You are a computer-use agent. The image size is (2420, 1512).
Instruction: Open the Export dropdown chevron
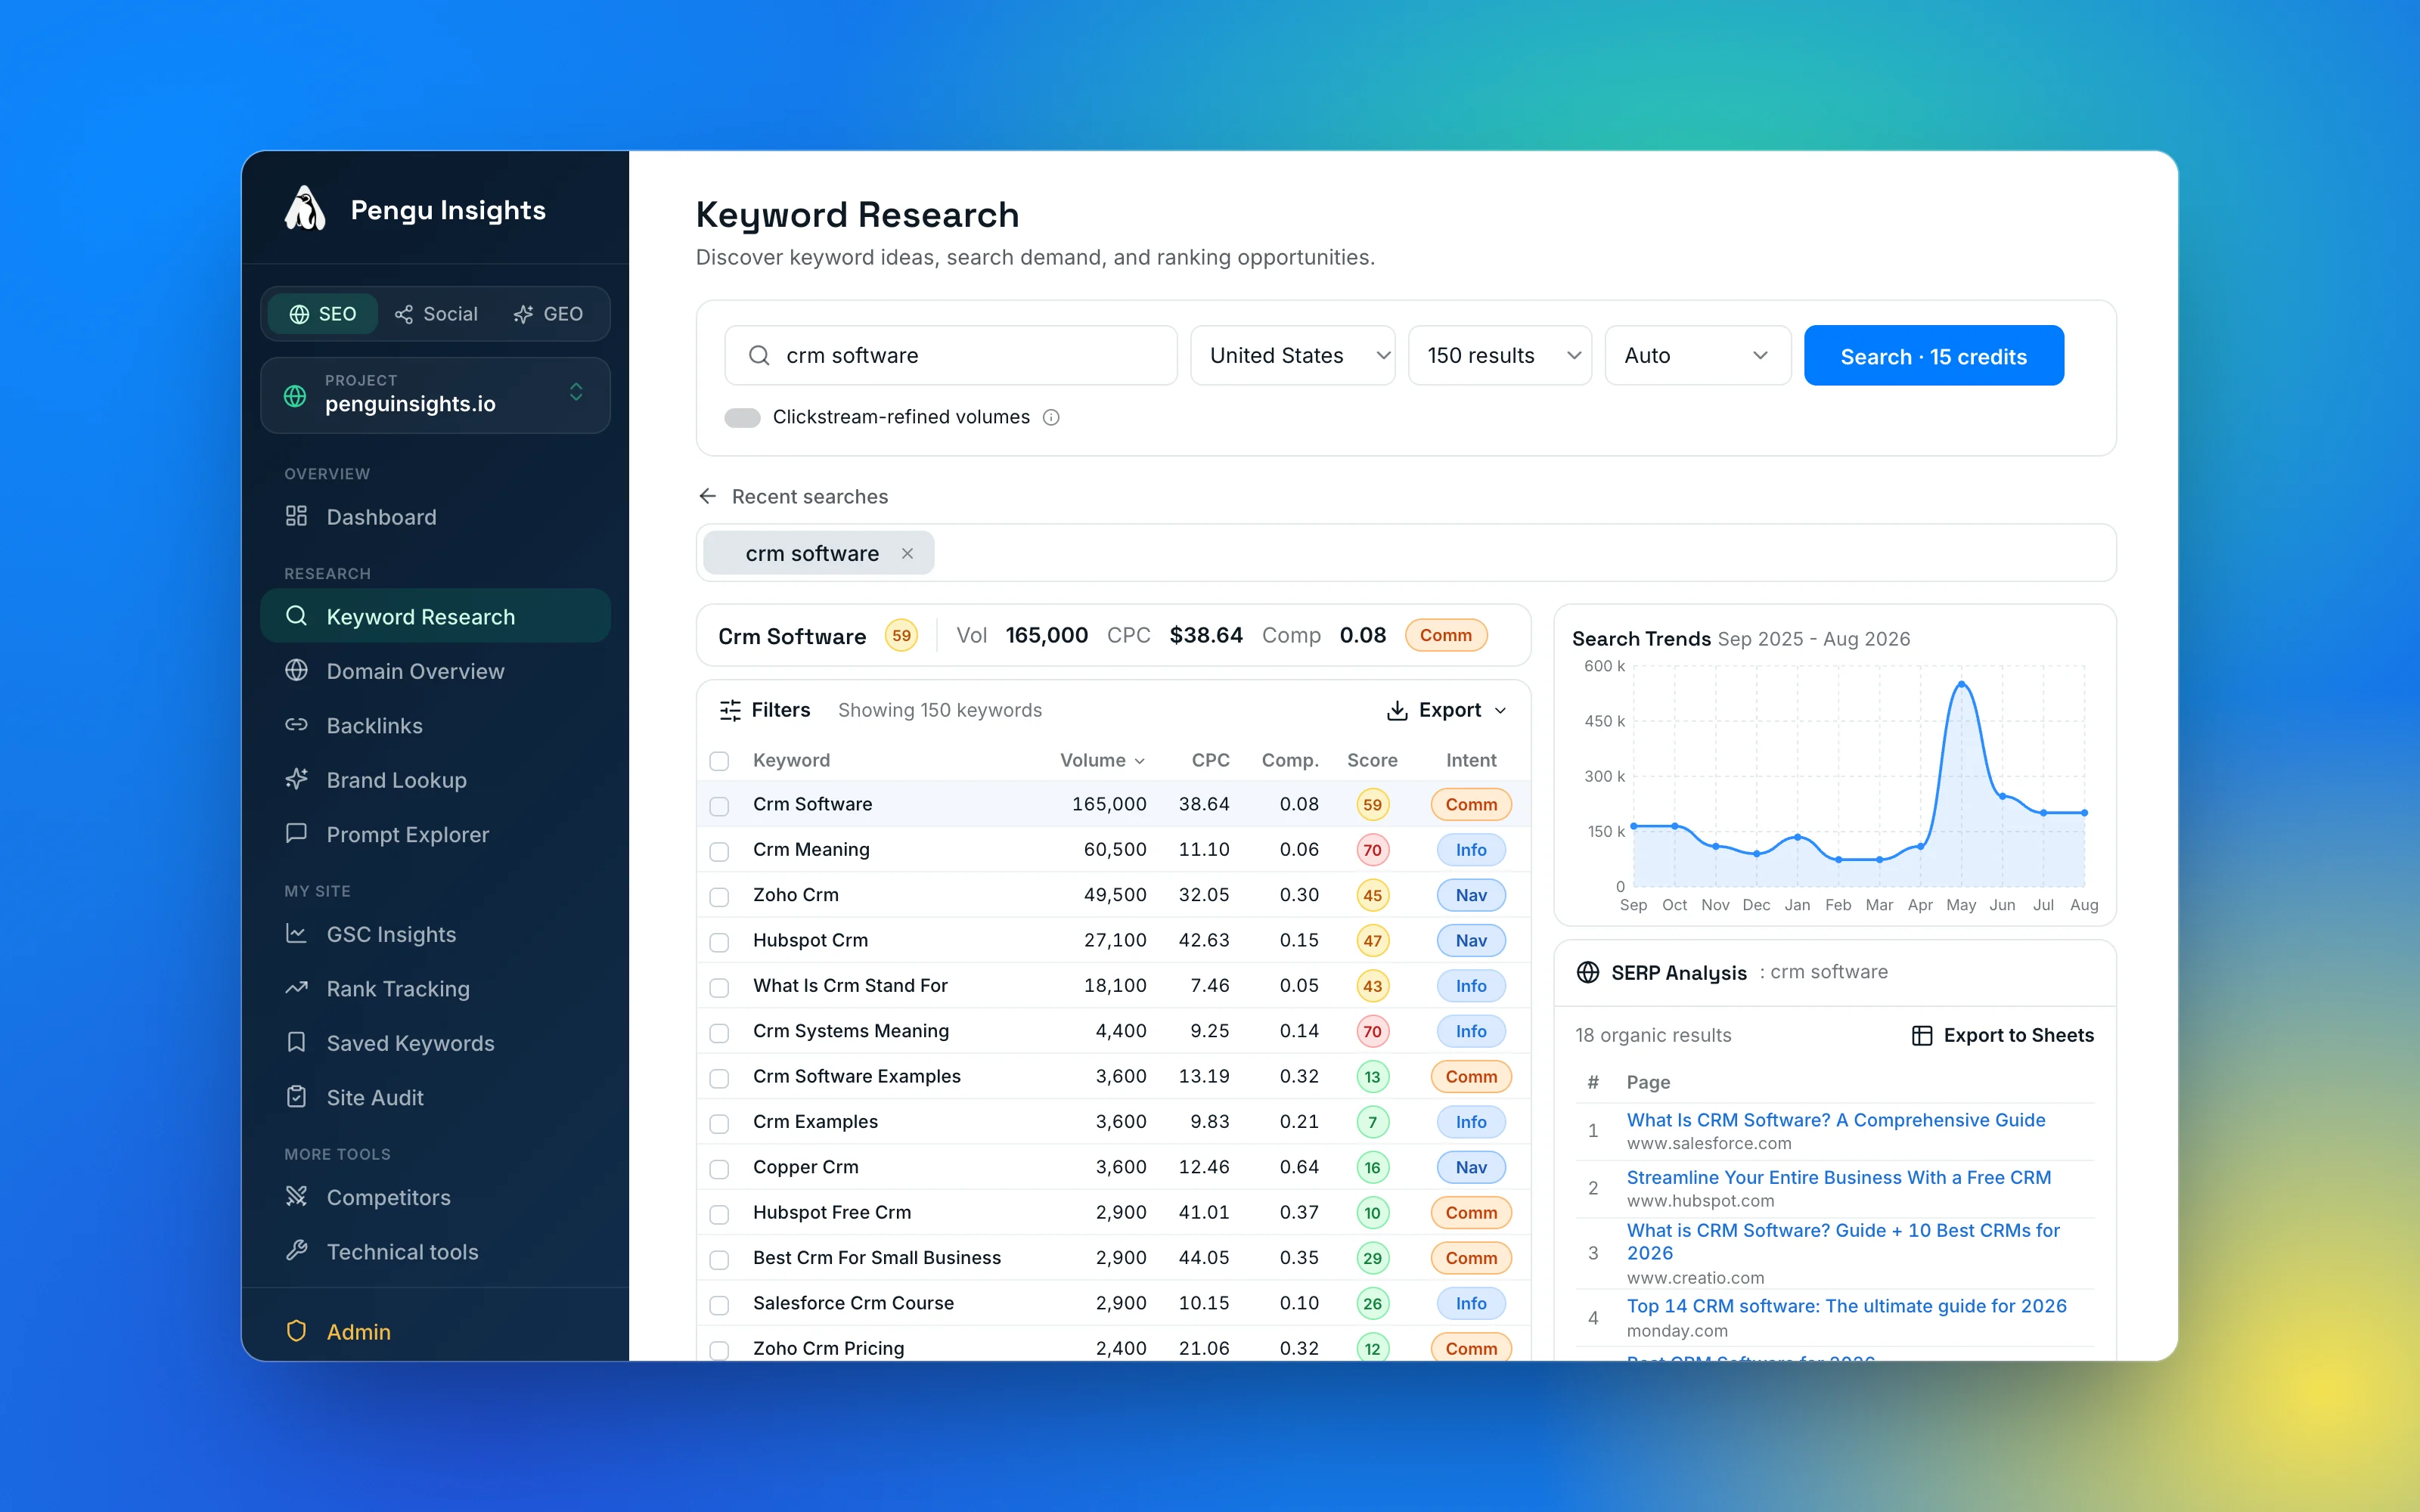(1500, 710)
